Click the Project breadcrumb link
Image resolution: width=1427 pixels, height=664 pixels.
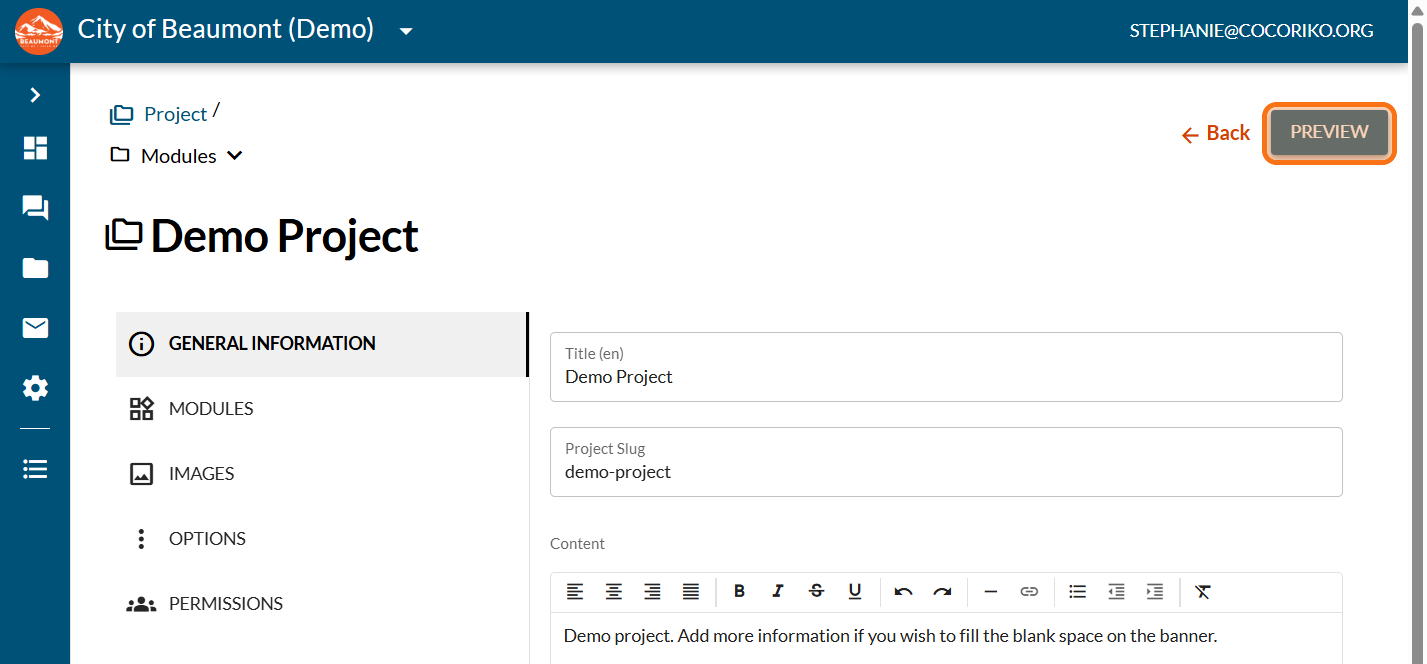[x=174, y=114]
